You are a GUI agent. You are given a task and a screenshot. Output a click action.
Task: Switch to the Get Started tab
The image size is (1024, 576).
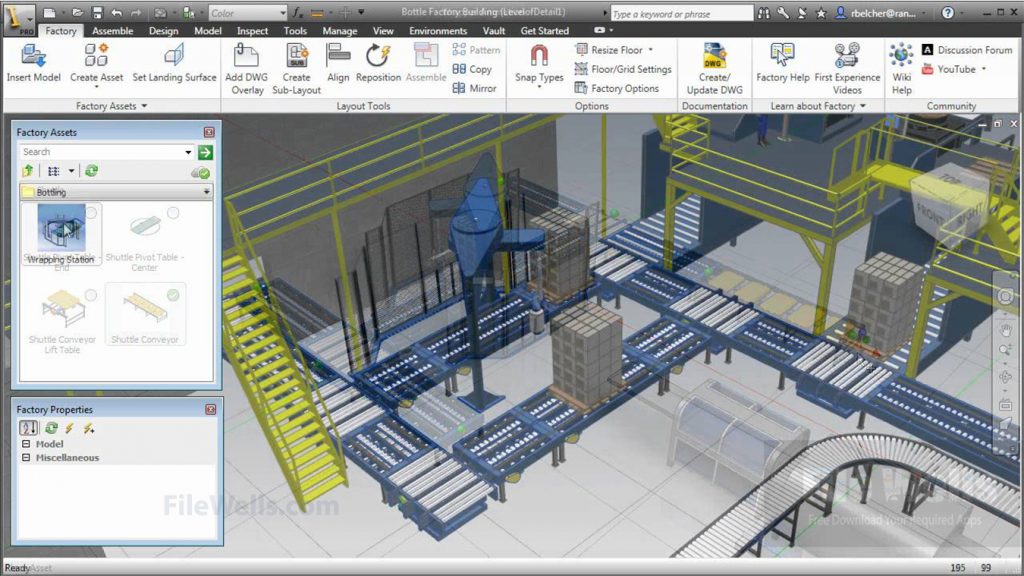(545, 31)
